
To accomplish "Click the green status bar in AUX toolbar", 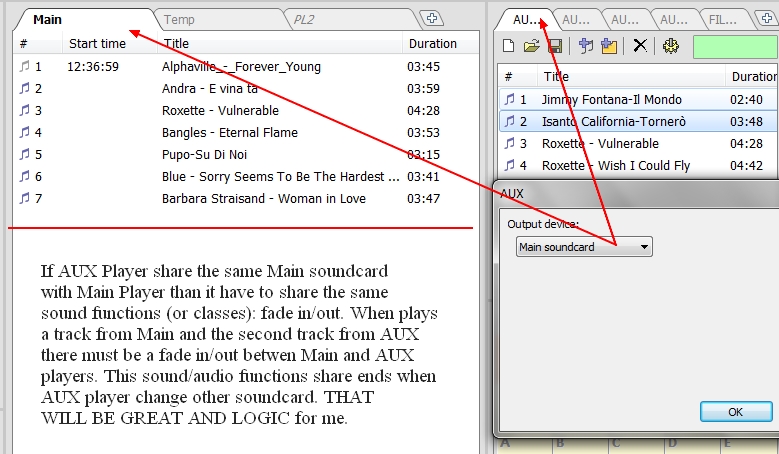I will [x=735, y=47].
